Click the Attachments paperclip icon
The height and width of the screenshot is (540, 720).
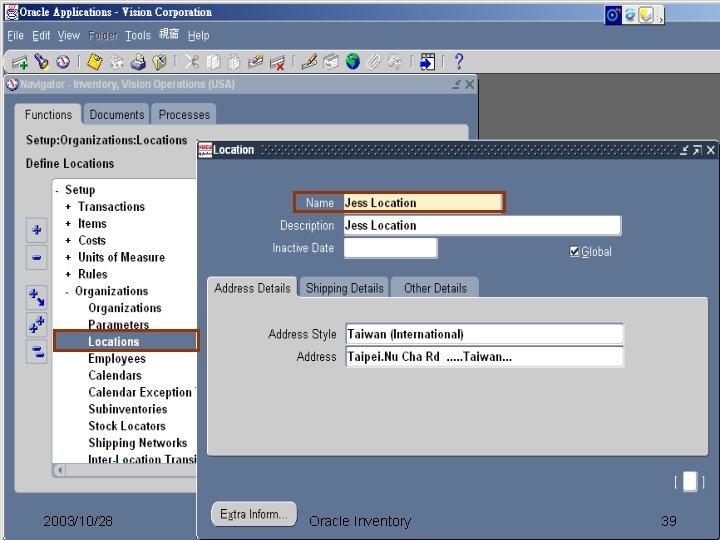(x=374, y=62)
